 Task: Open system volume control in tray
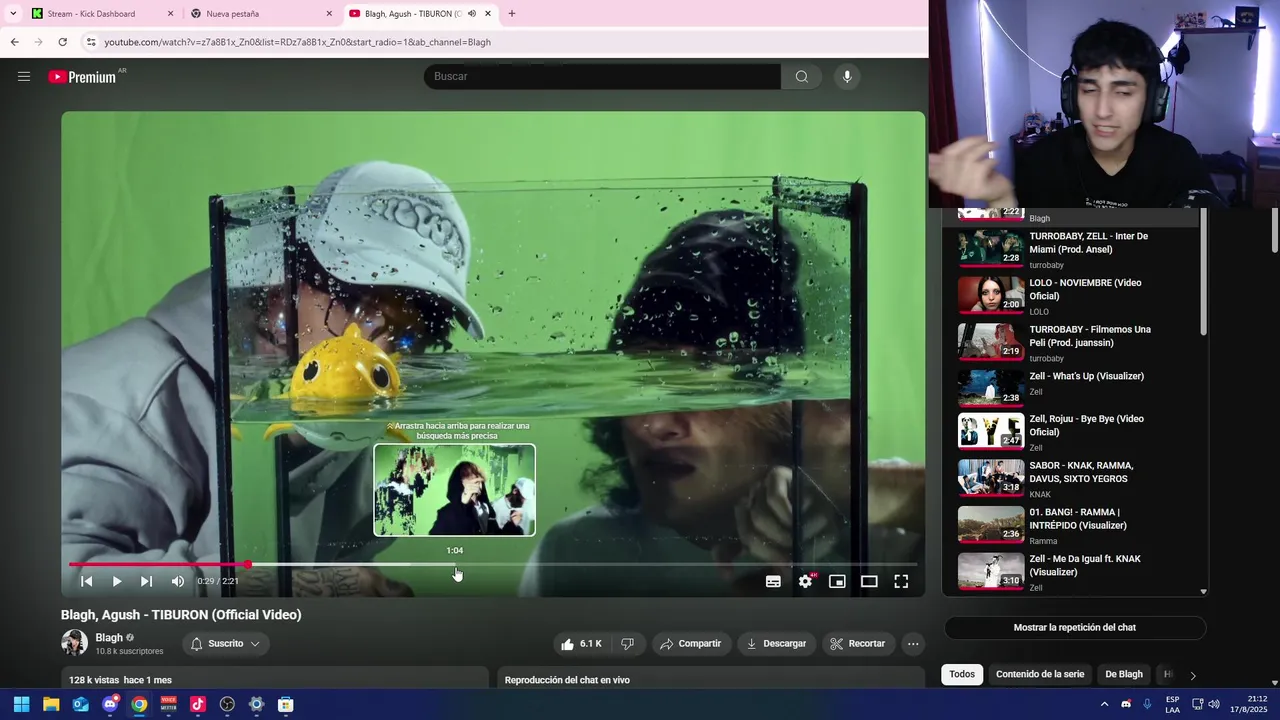[x=1214, y=704]
